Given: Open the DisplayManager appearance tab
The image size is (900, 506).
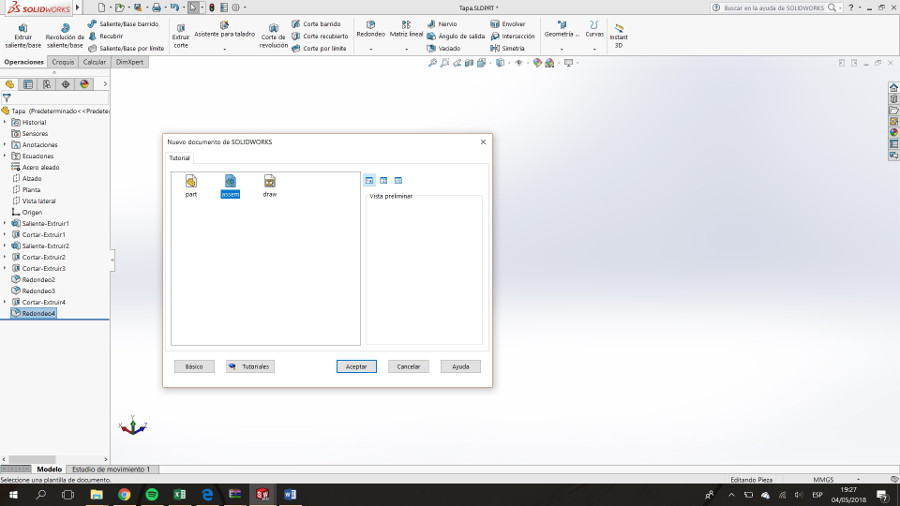Looking at the screenshot, I should pyautogui.click(x=84, y=84).
